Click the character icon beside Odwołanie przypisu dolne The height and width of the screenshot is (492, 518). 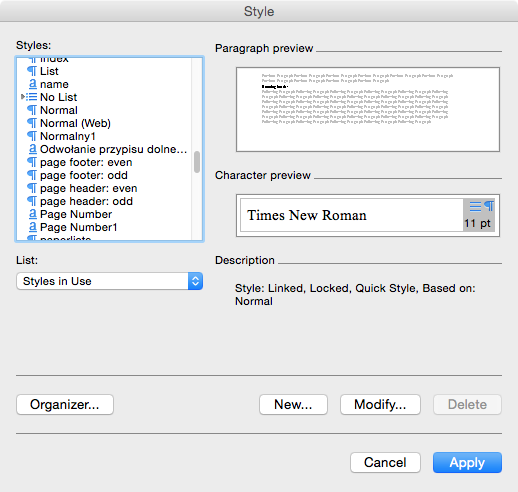[32, 149]
